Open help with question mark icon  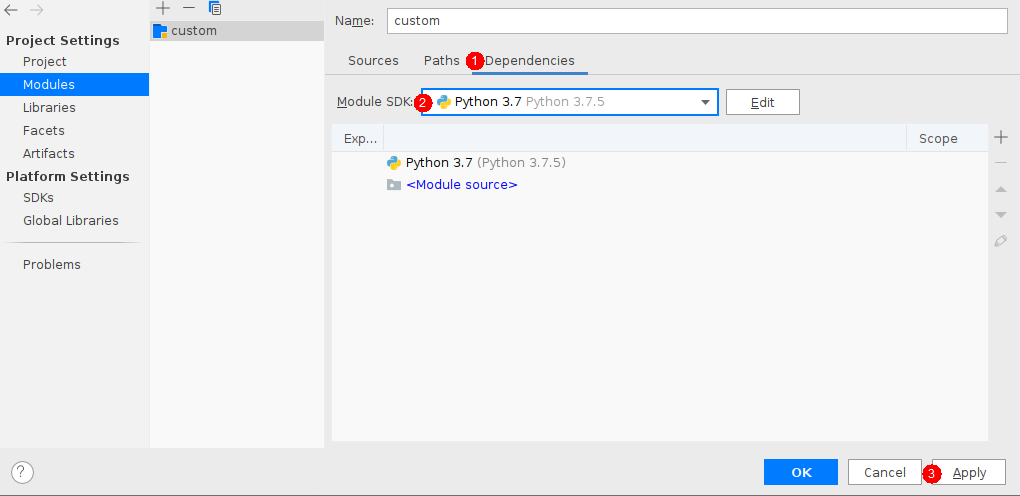(x=22, y=473)
